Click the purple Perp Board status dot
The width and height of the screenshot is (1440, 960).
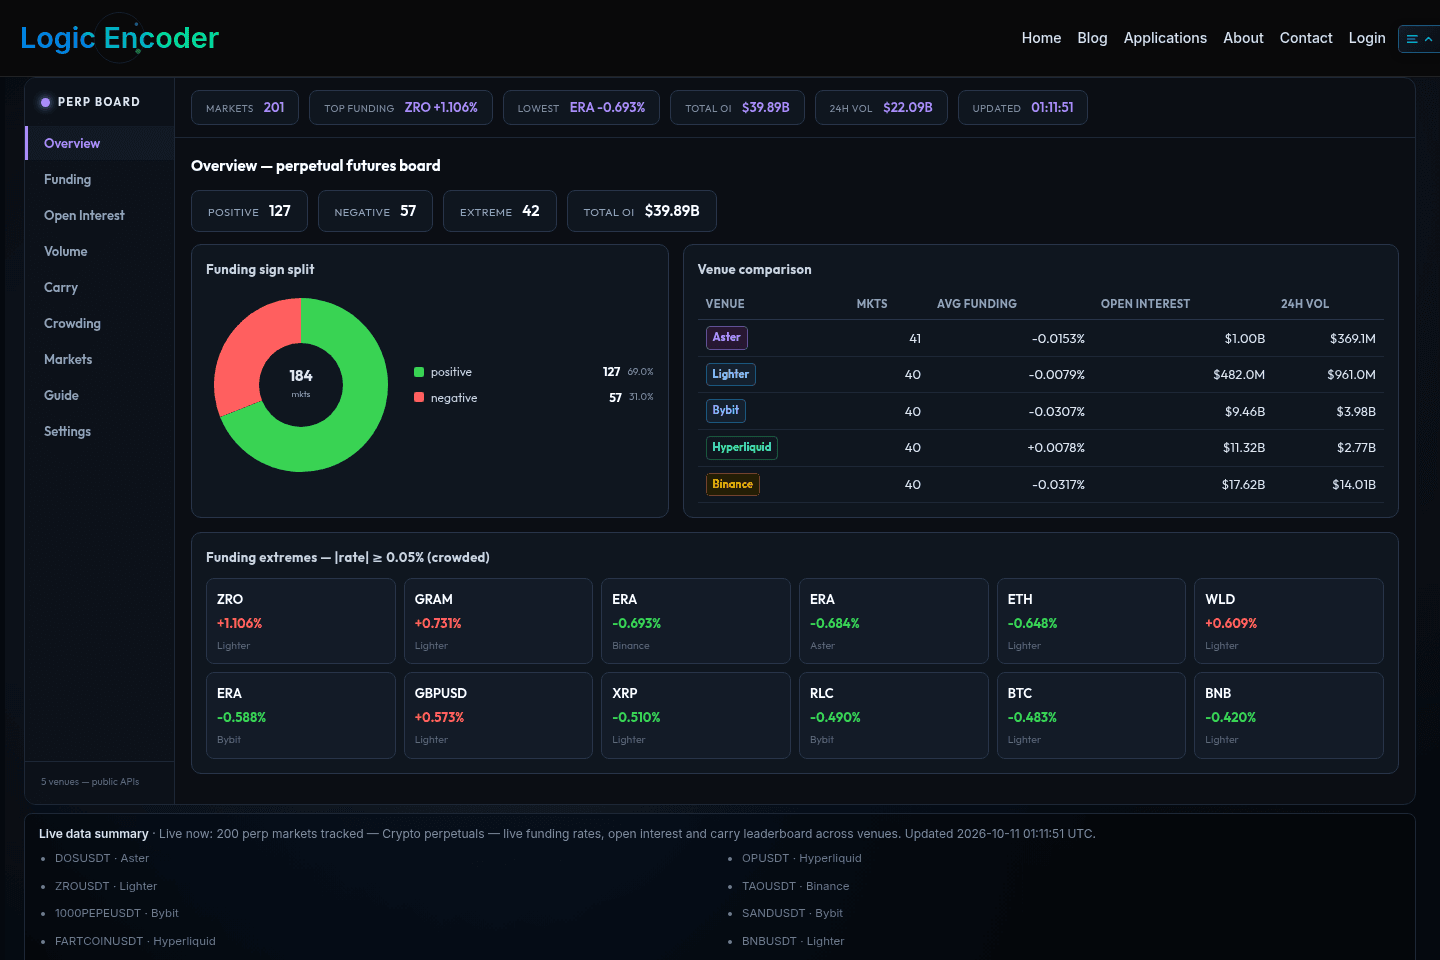pos(45,102)
